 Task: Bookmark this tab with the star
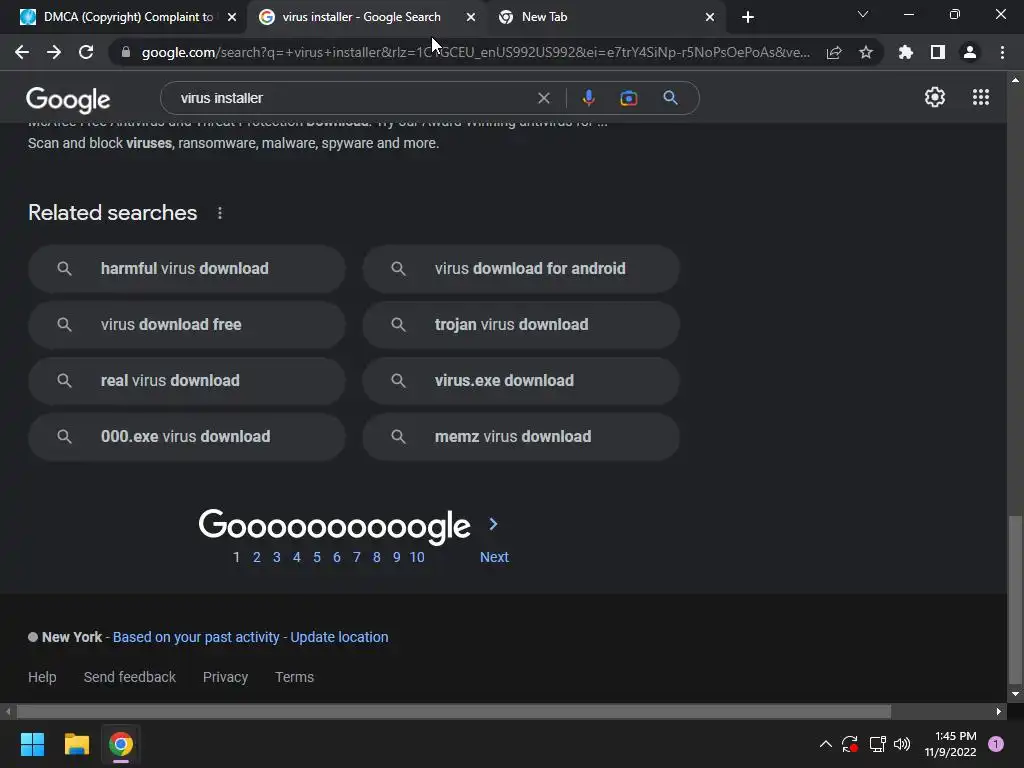(x=866, y=52)
